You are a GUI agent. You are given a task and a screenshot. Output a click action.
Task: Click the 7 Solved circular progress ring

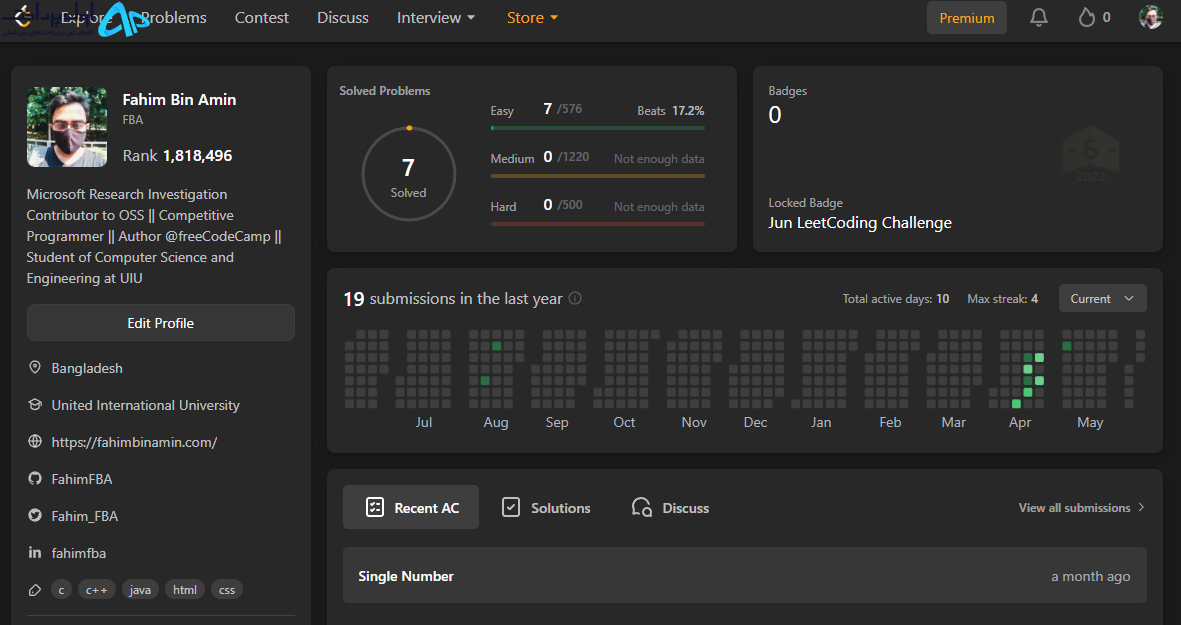point(409,174)
